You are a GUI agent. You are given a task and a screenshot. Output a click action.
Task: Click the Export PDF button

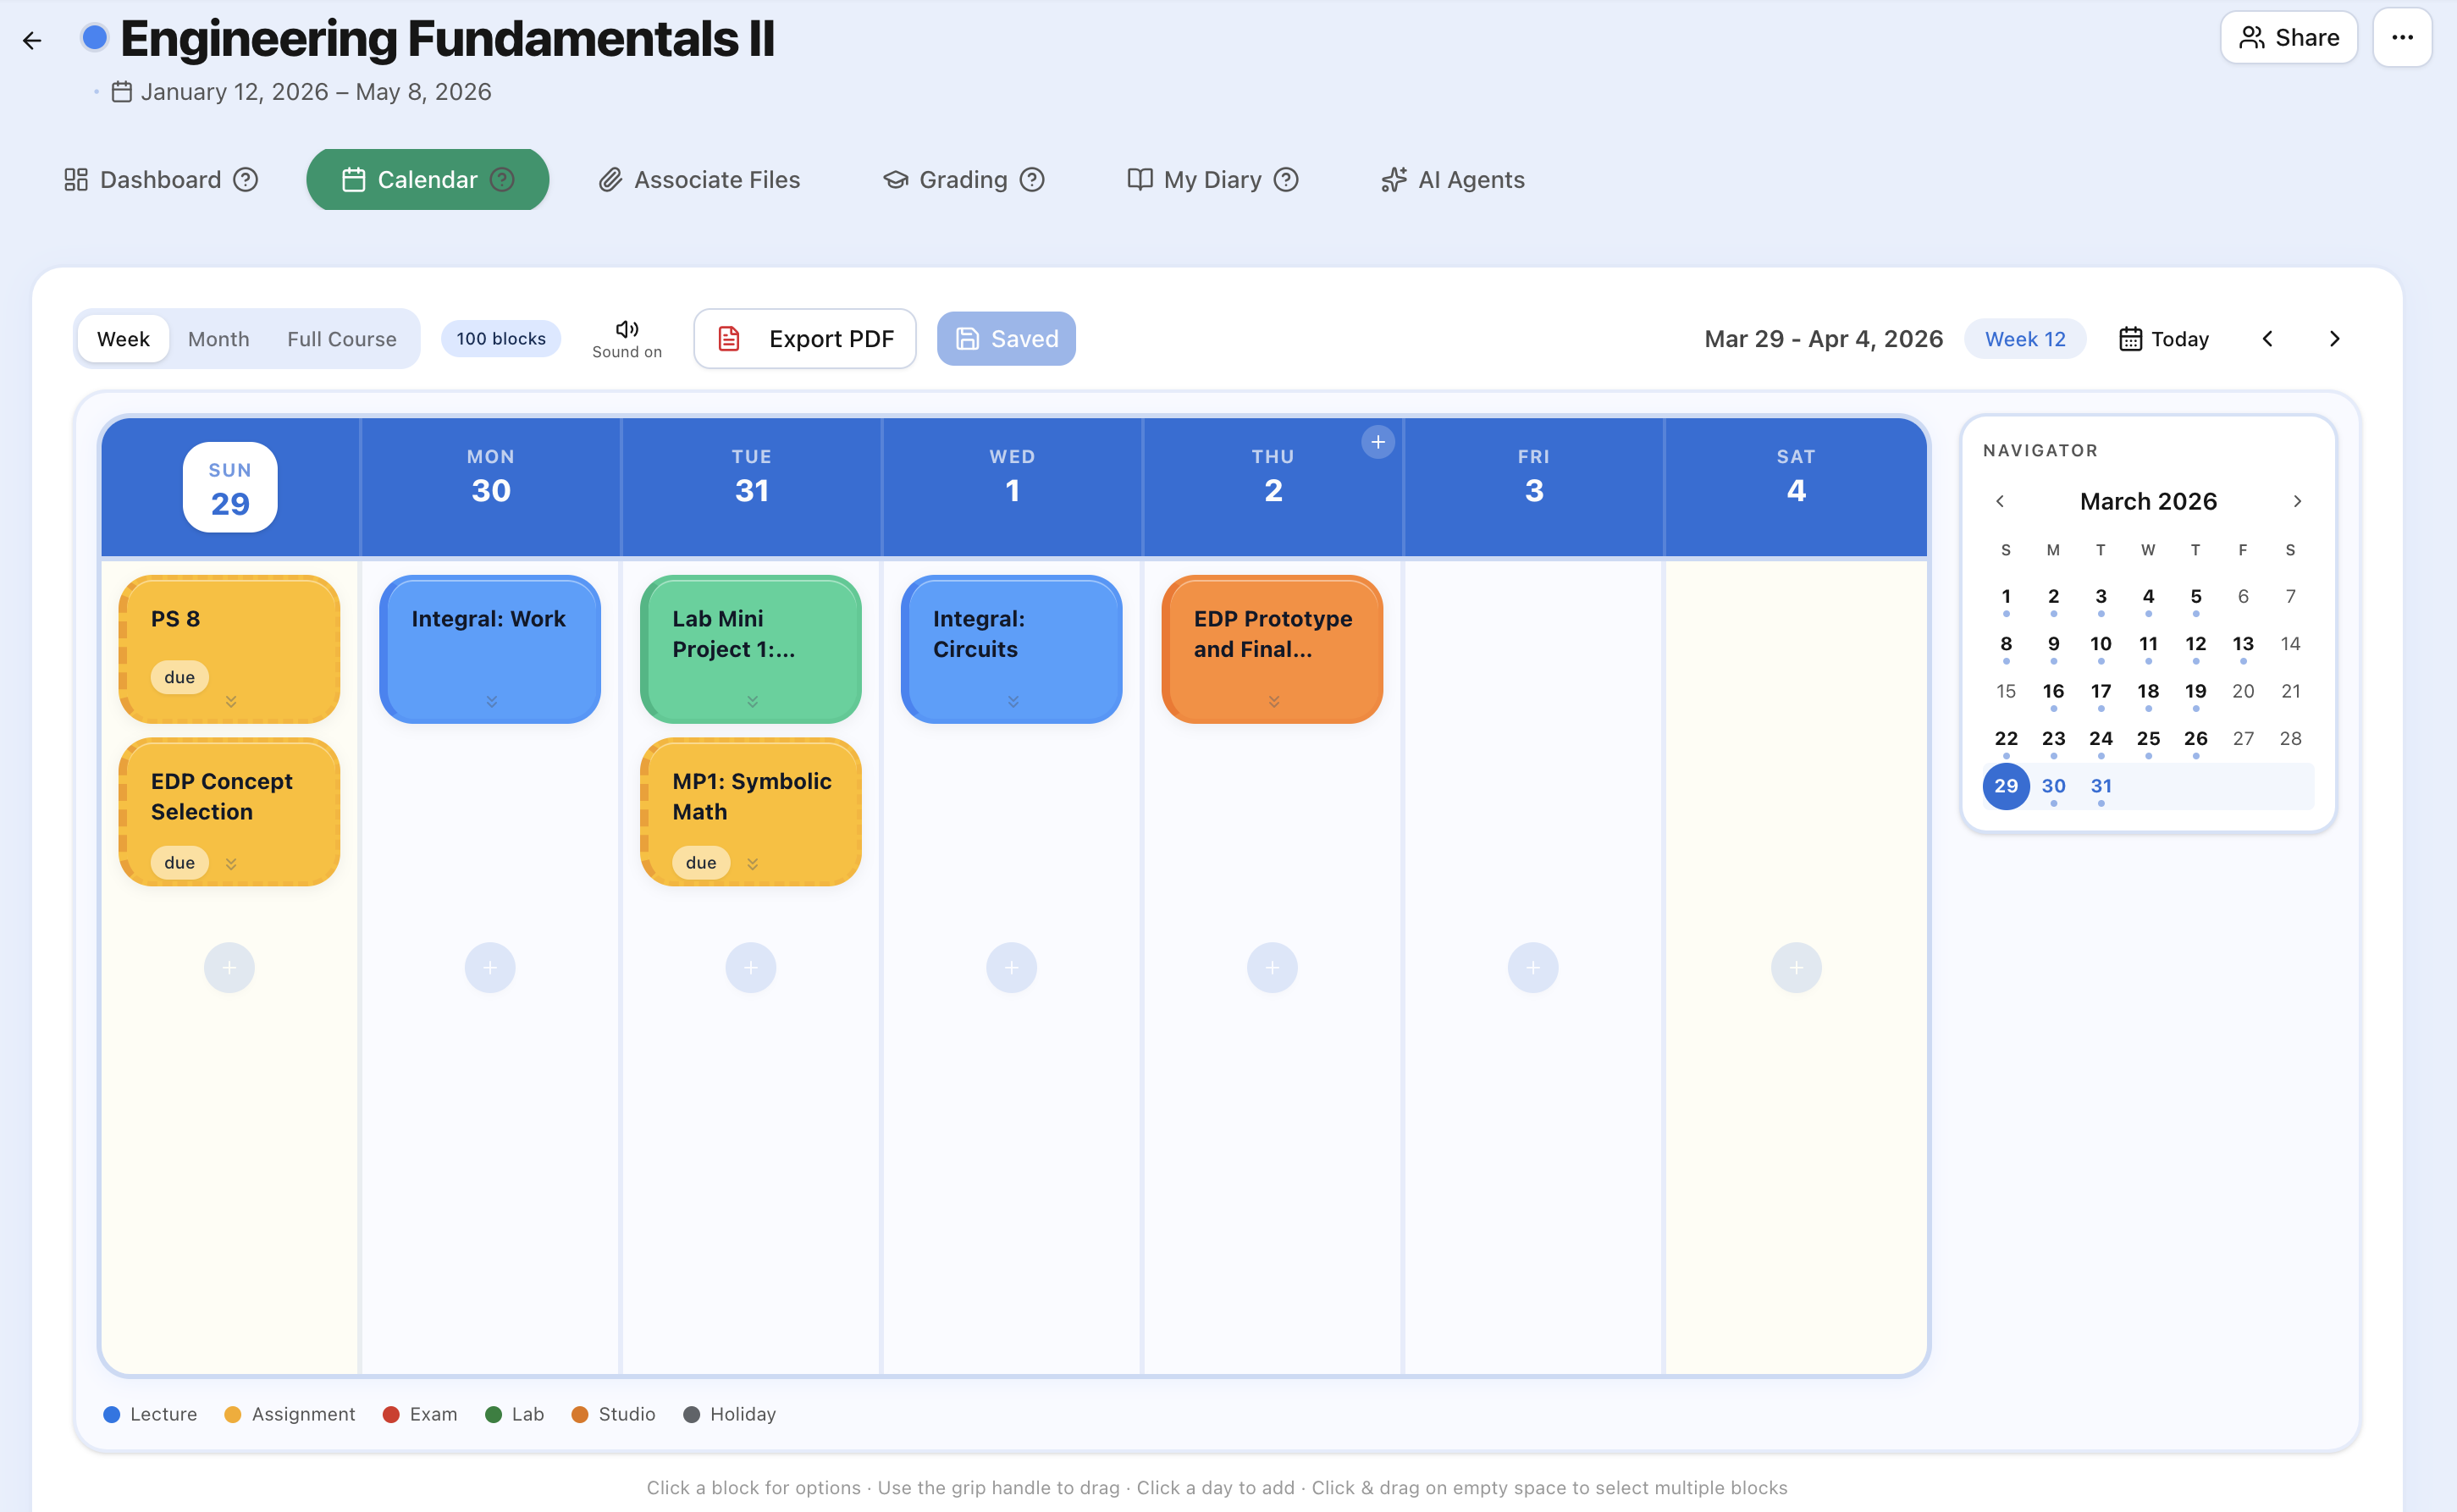pos(804,338)
